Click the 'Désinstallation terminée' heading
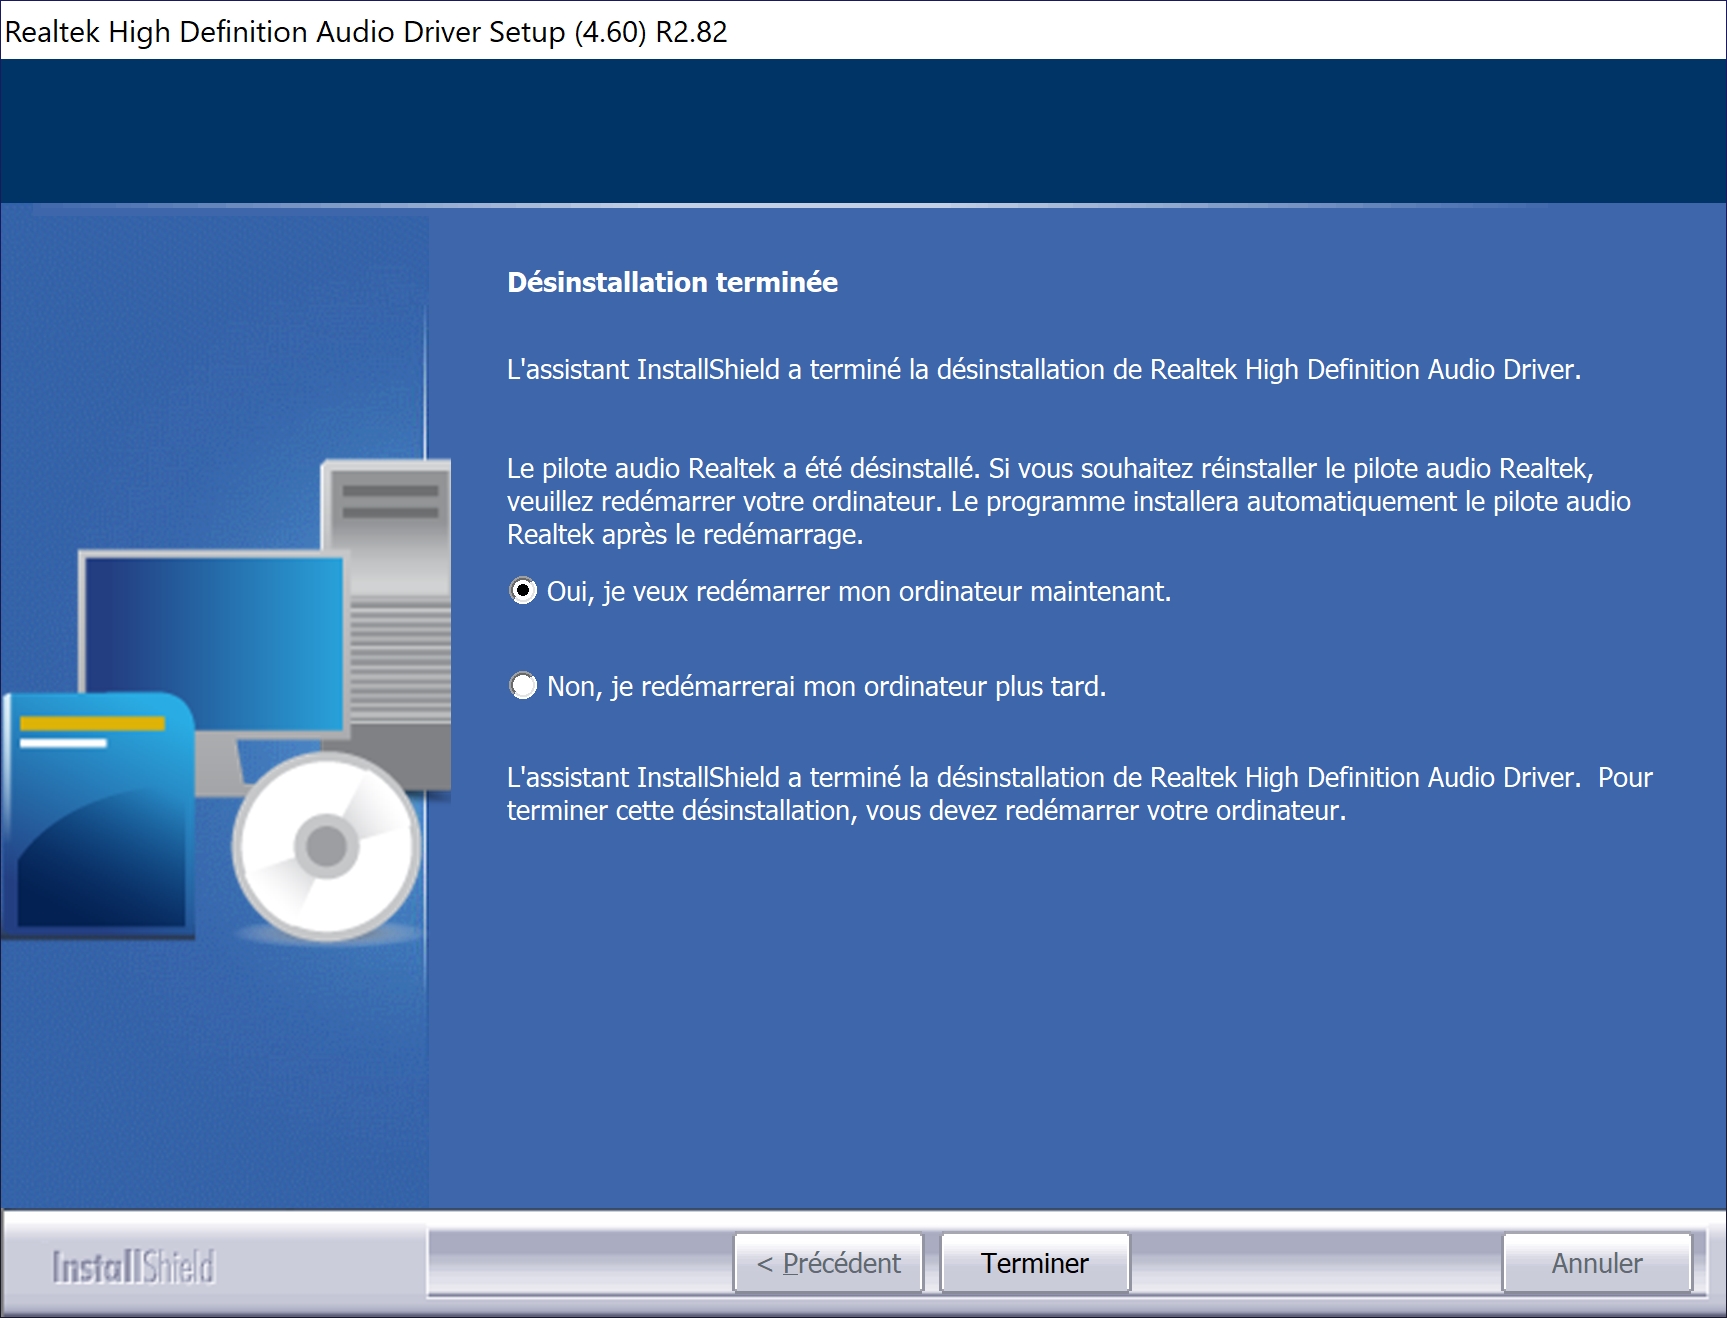 pos(672,282)
